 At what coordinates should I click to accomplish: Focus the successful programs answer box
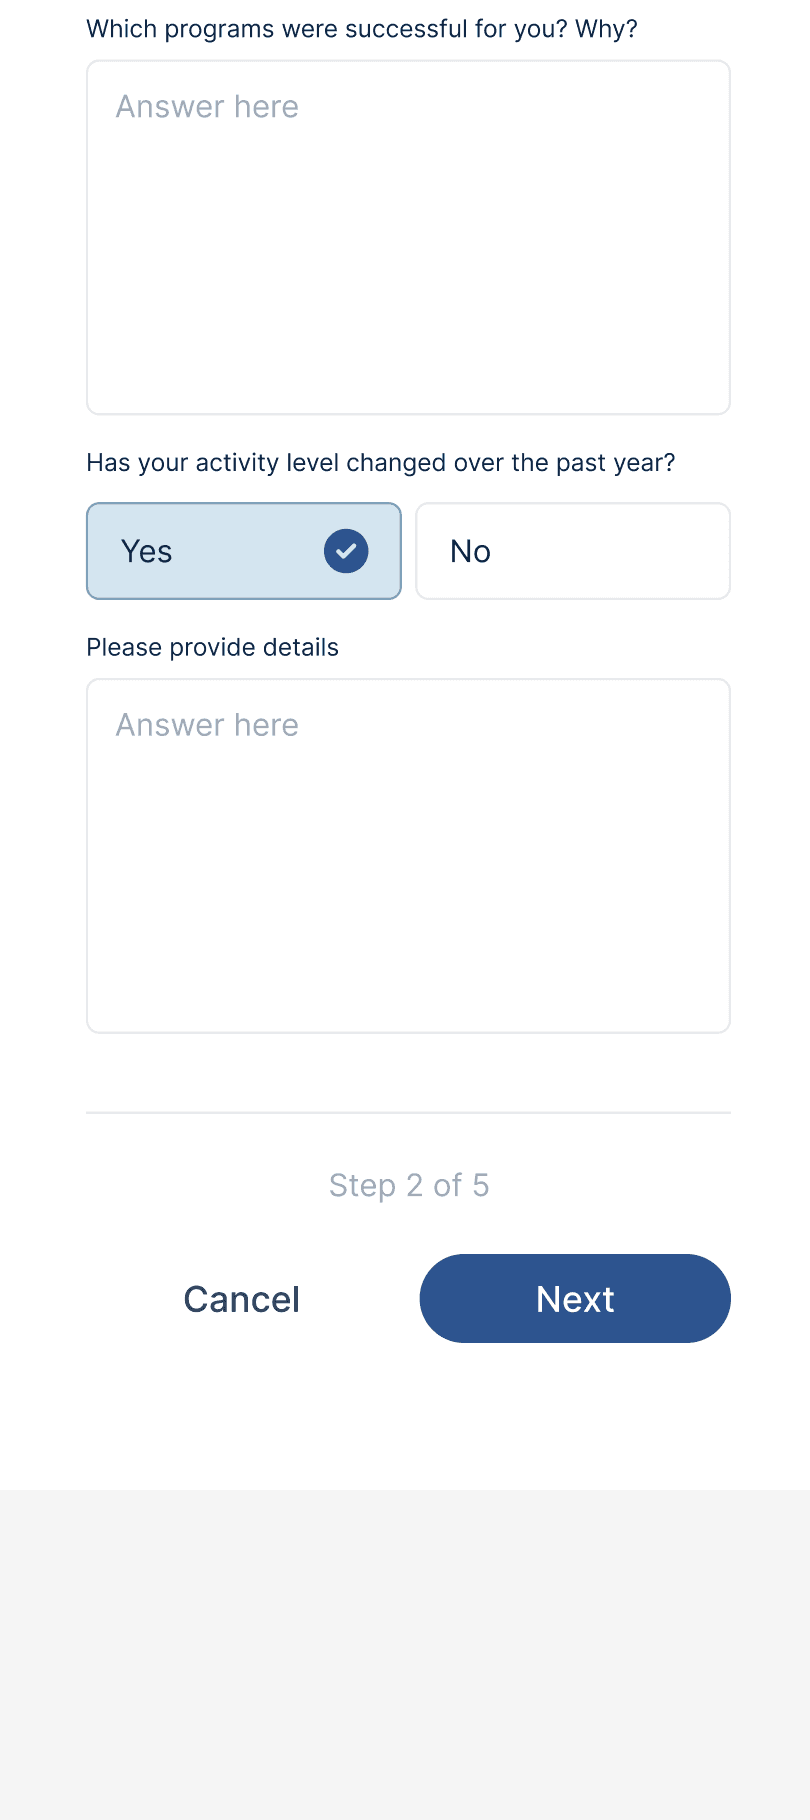408,238
